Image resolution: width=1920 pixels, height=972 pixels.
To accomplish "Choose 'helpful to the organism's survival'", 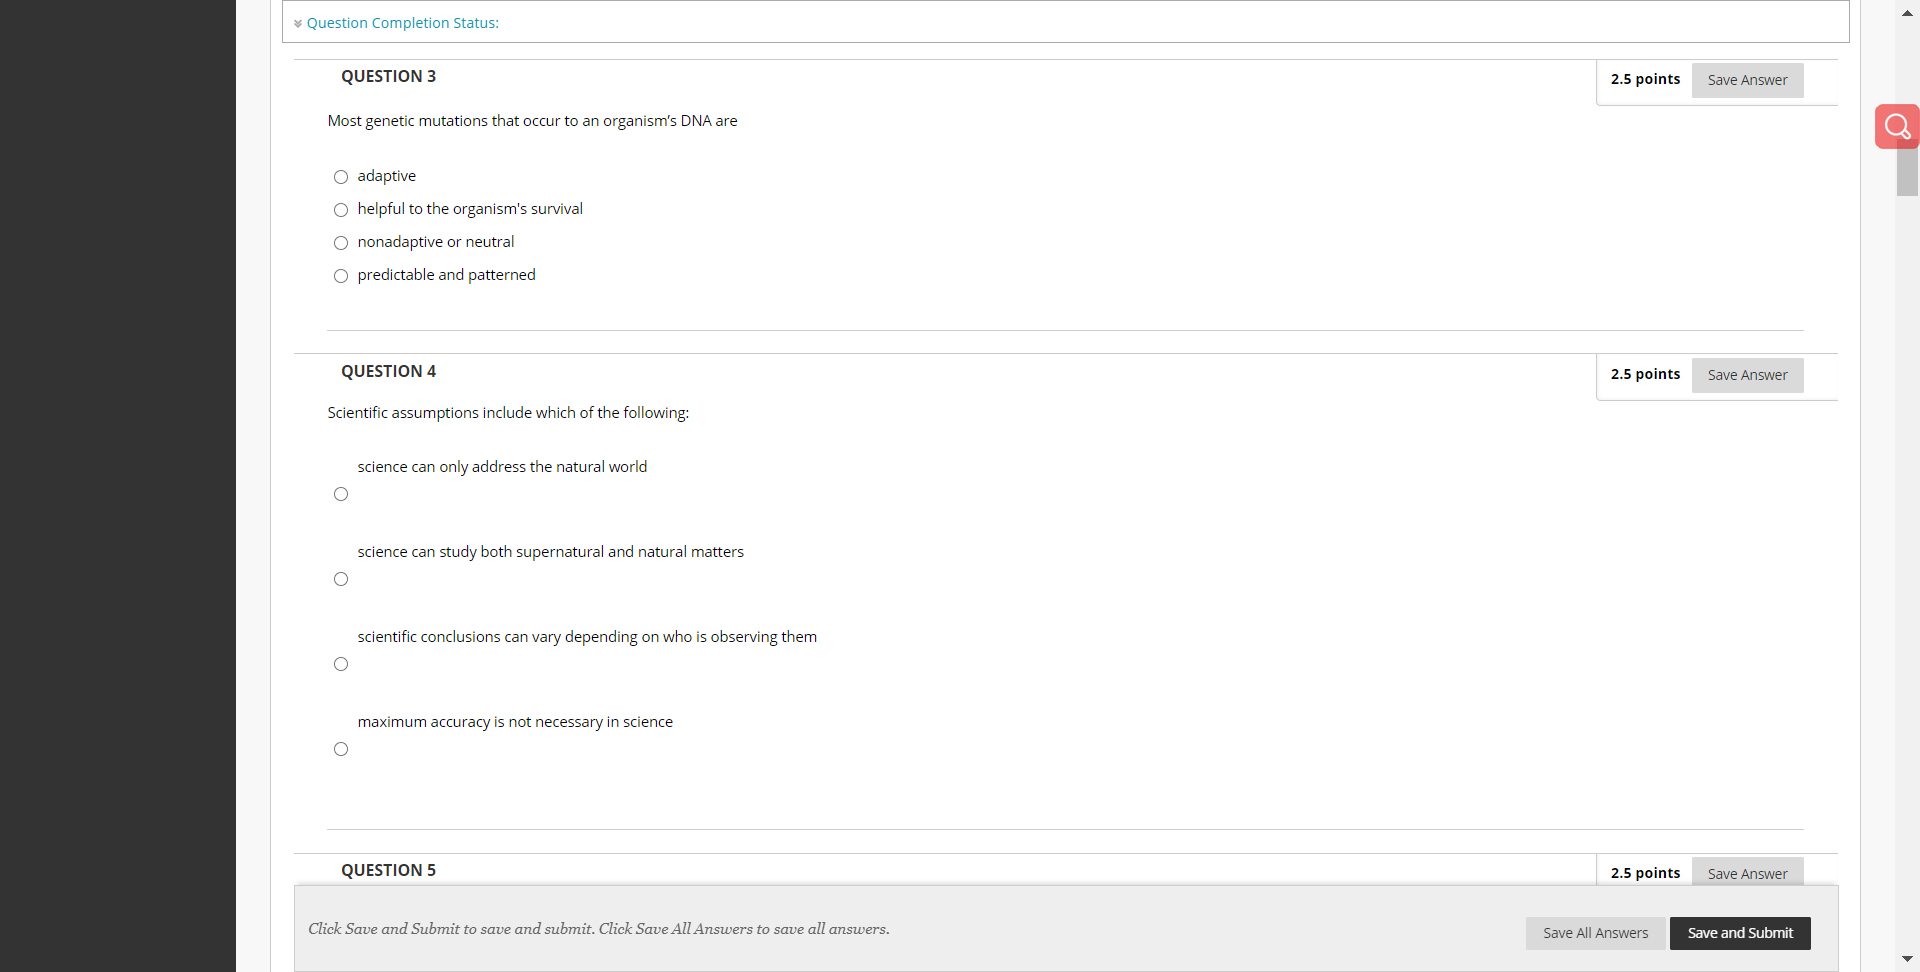I will pyautogui.click(x=340, y=210).
